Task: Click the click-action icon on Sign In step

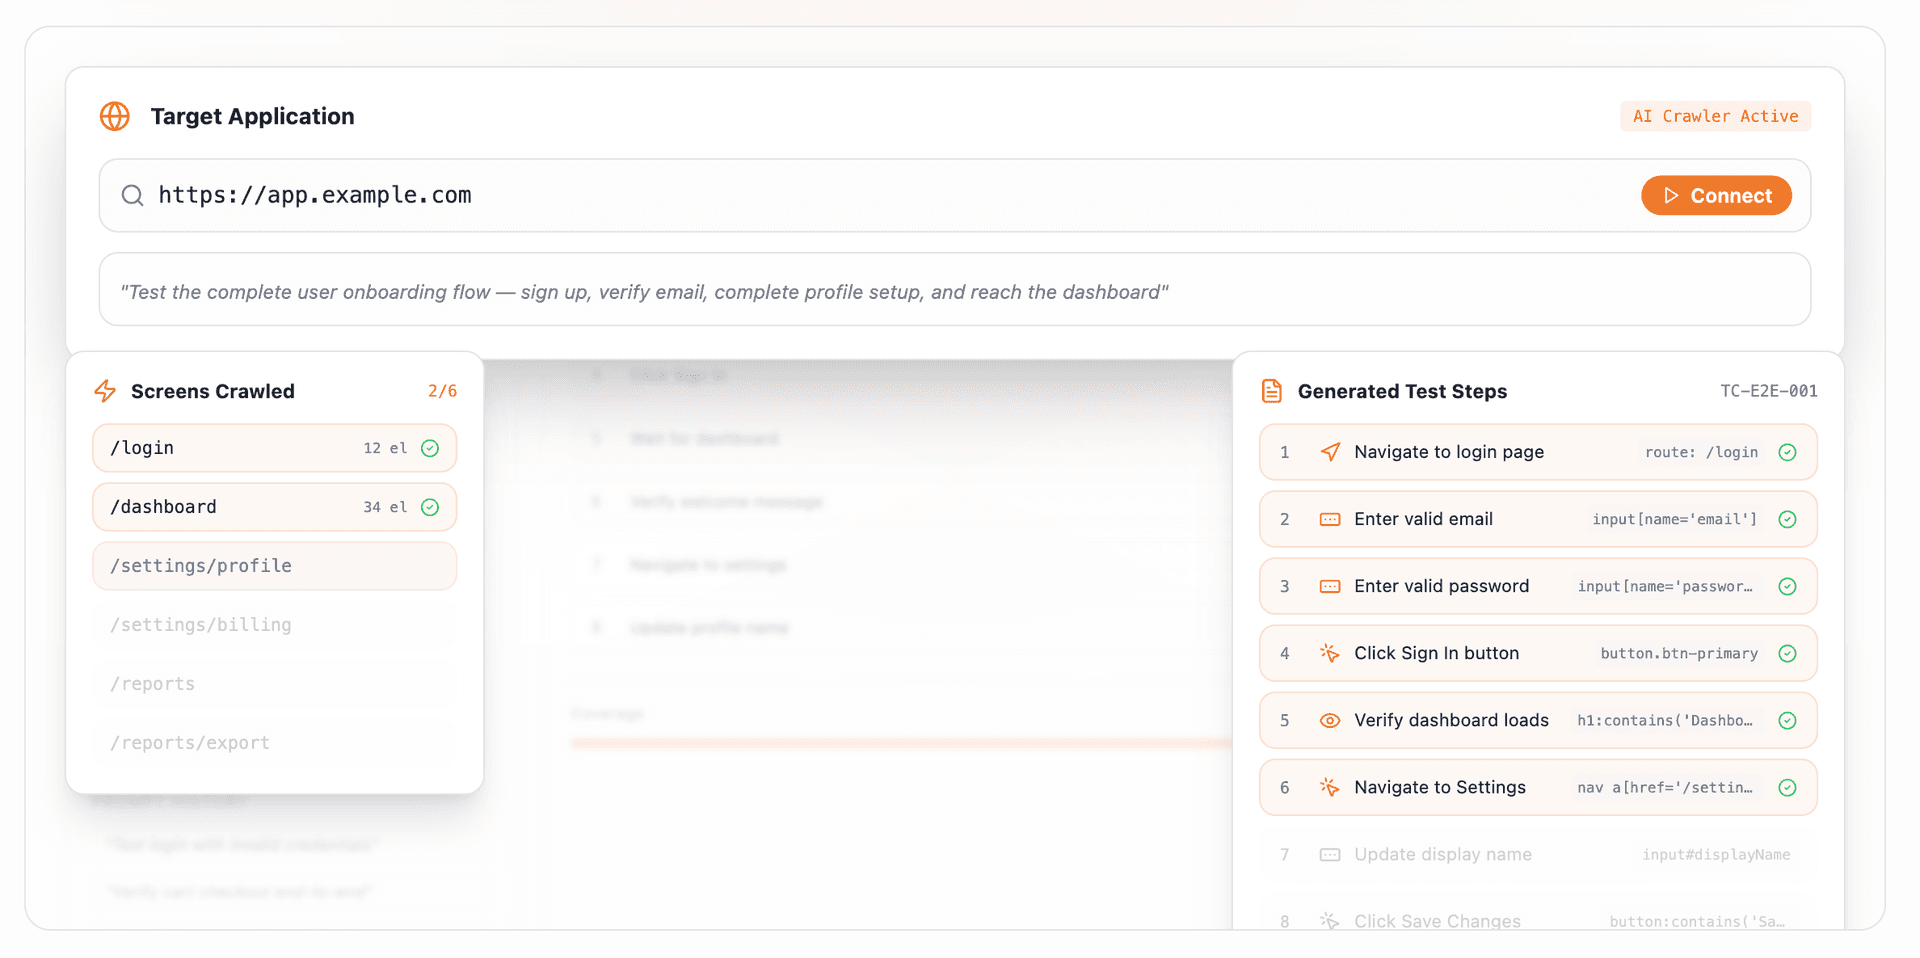Action: [x=1330, y=653]
